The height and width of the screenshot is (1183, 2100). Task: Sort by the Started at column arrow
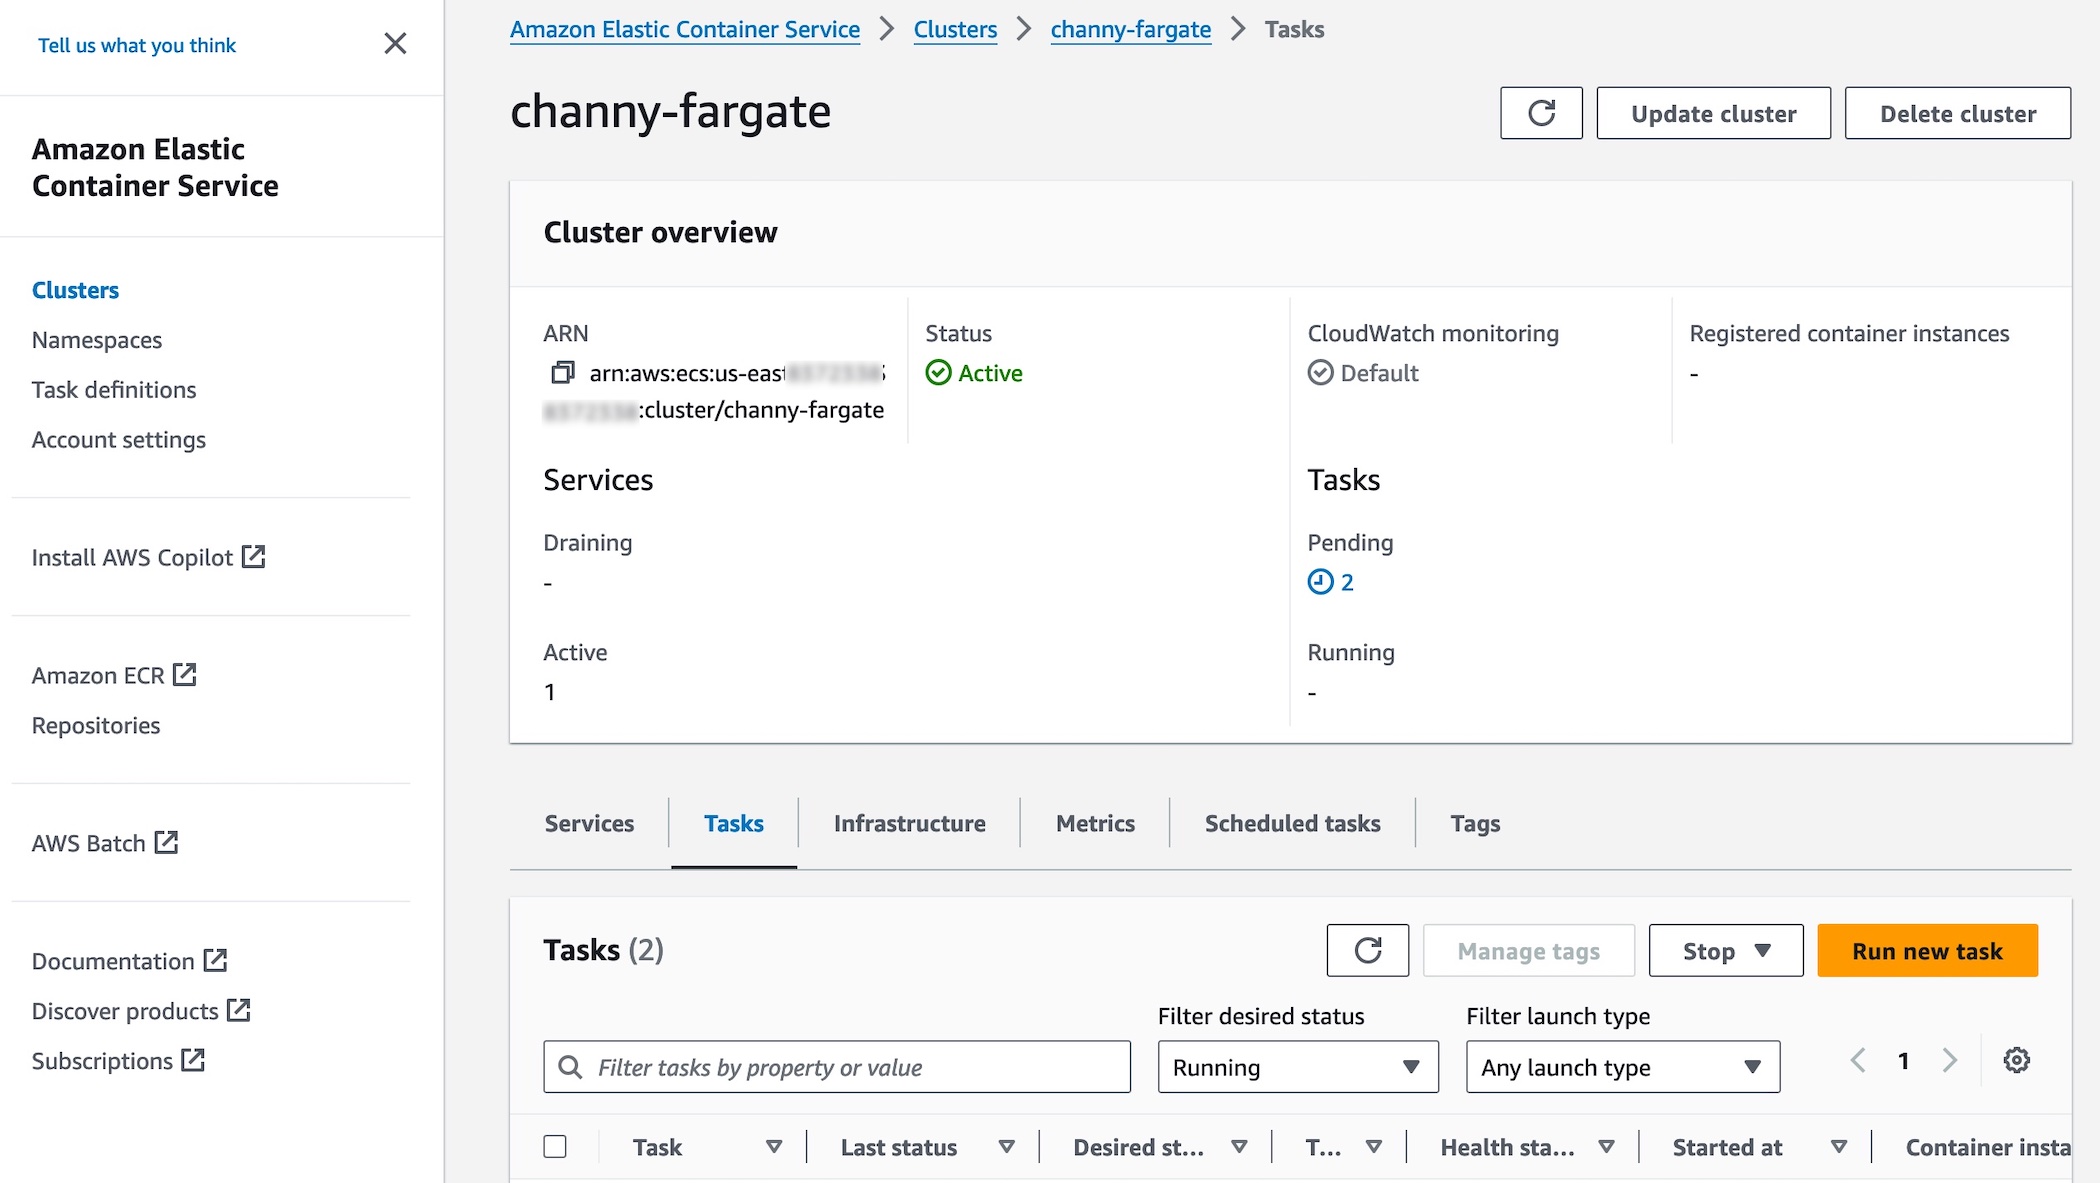[1838, 1147]
